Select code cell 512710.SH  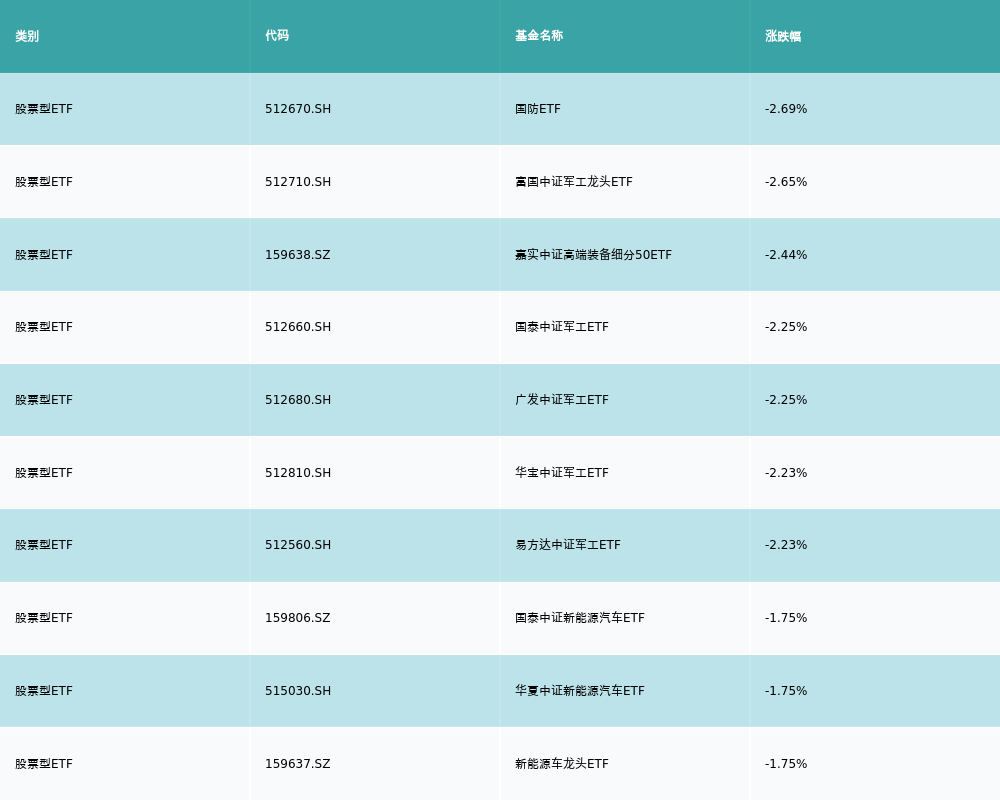(298, 182)
